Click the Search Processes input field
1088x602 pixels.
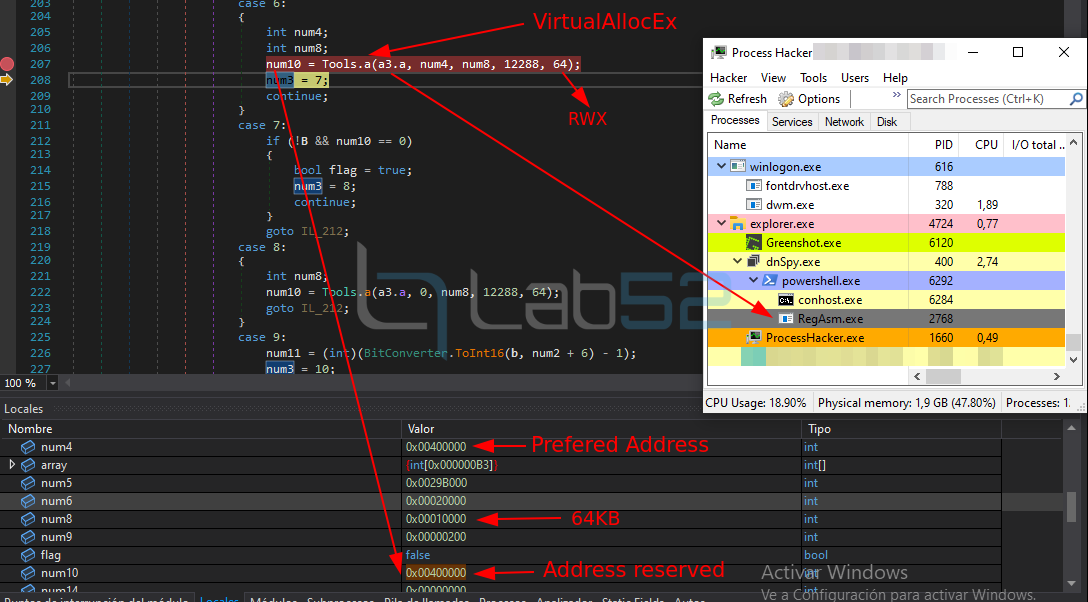(987, 99)
